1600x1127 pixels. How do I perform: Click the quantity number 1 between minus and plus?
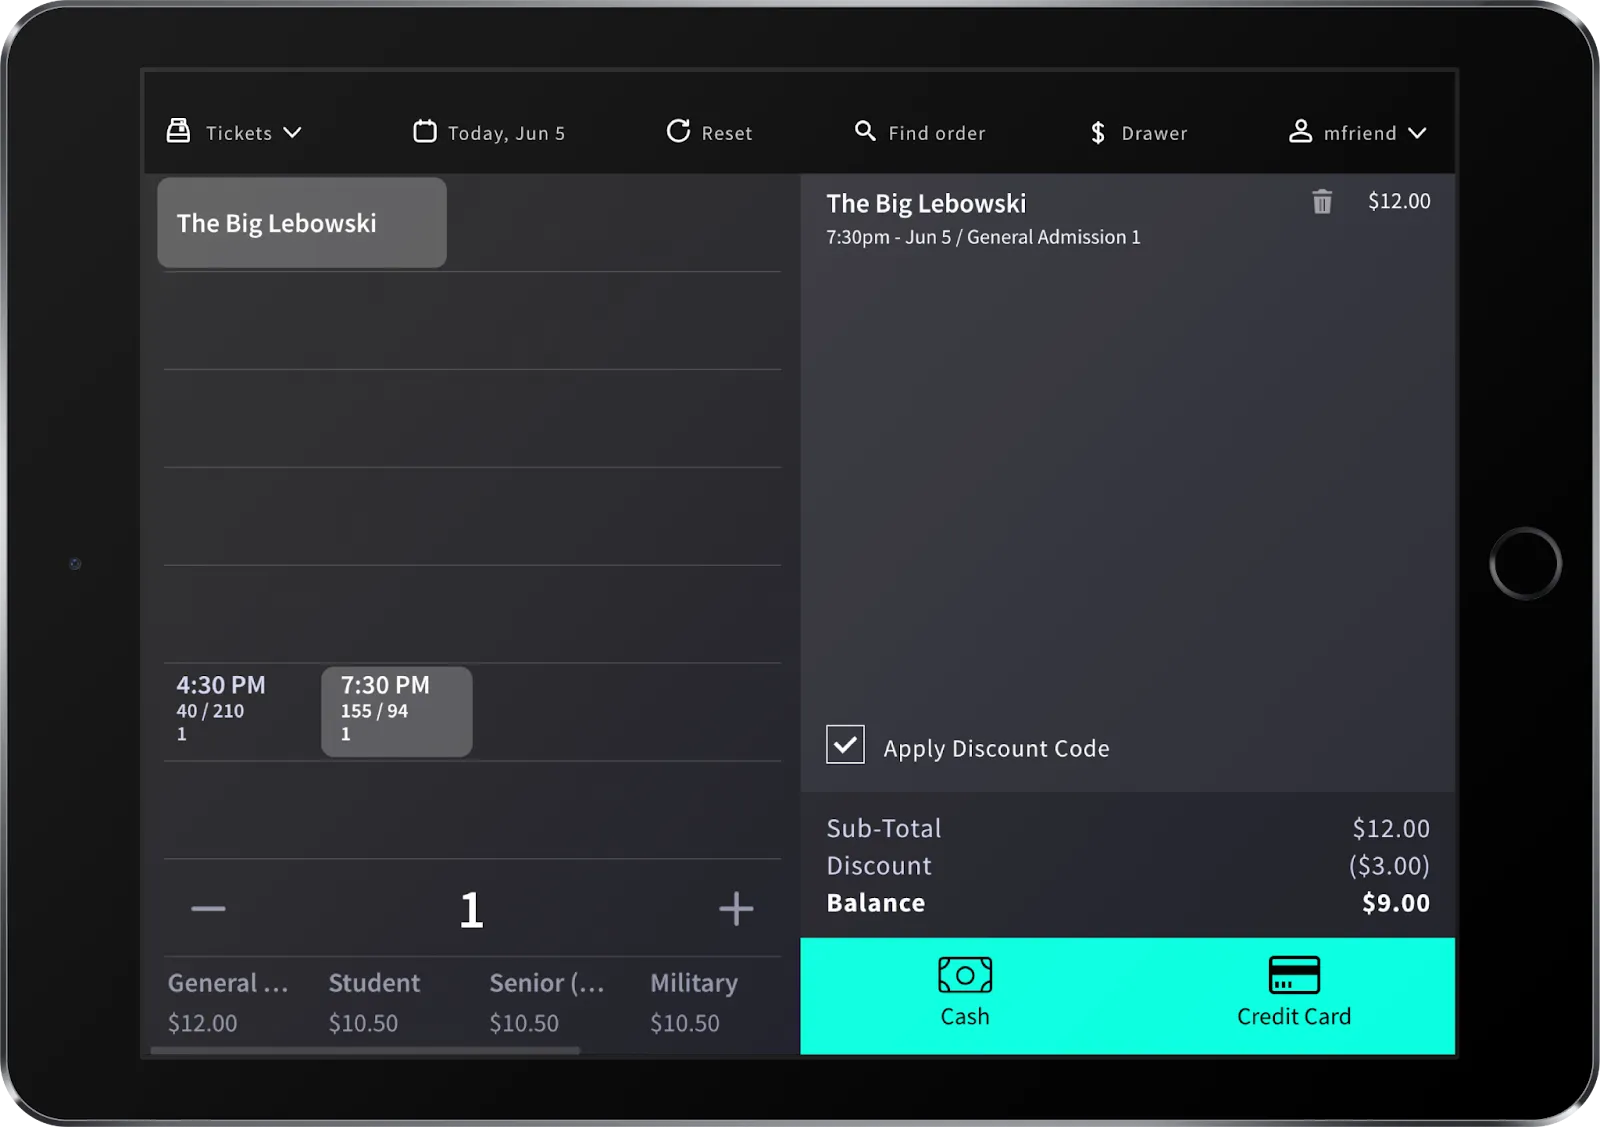(x=471, y=910)
